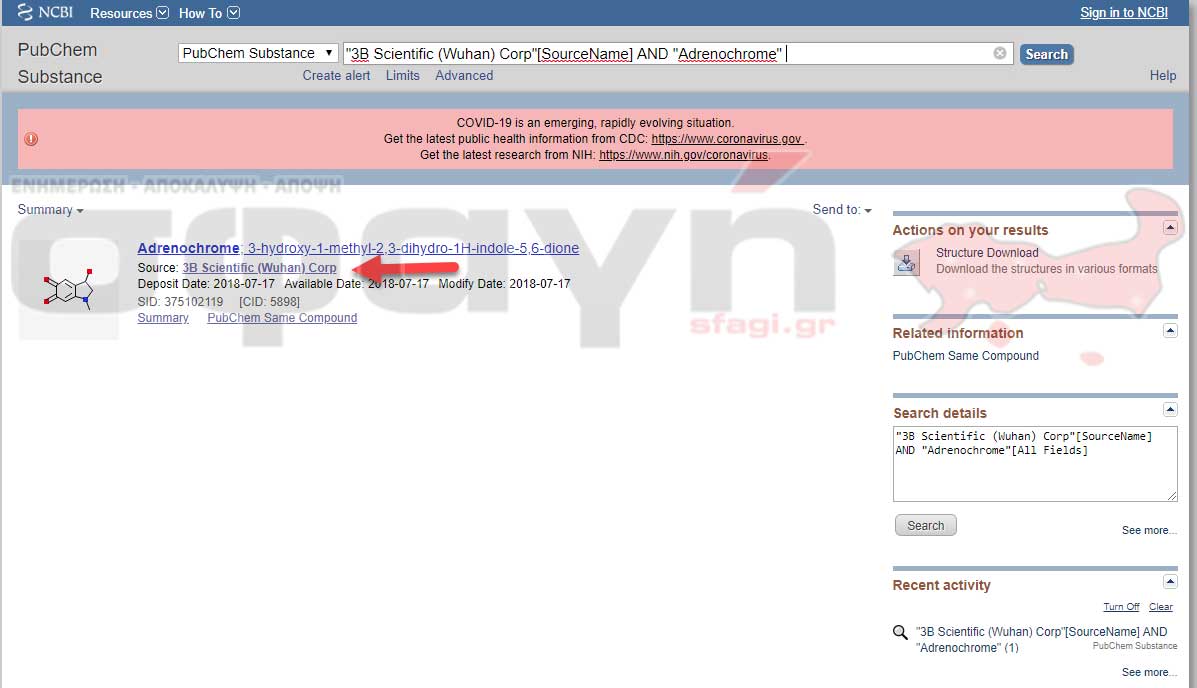Open the Limits link
This screenshot has width=1197, height=688.
(x=402, y=76)
